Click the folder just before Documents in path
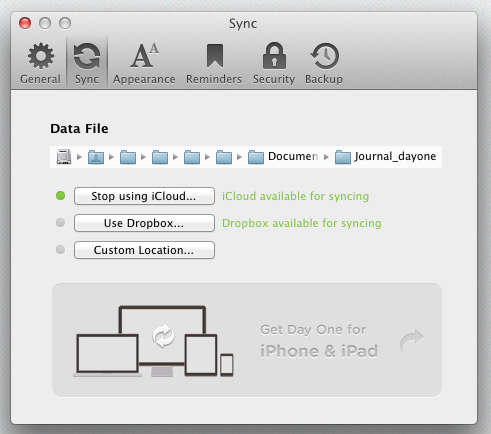Image resolution: width=491 pixels, height=434 pixels. coord(224,157)
